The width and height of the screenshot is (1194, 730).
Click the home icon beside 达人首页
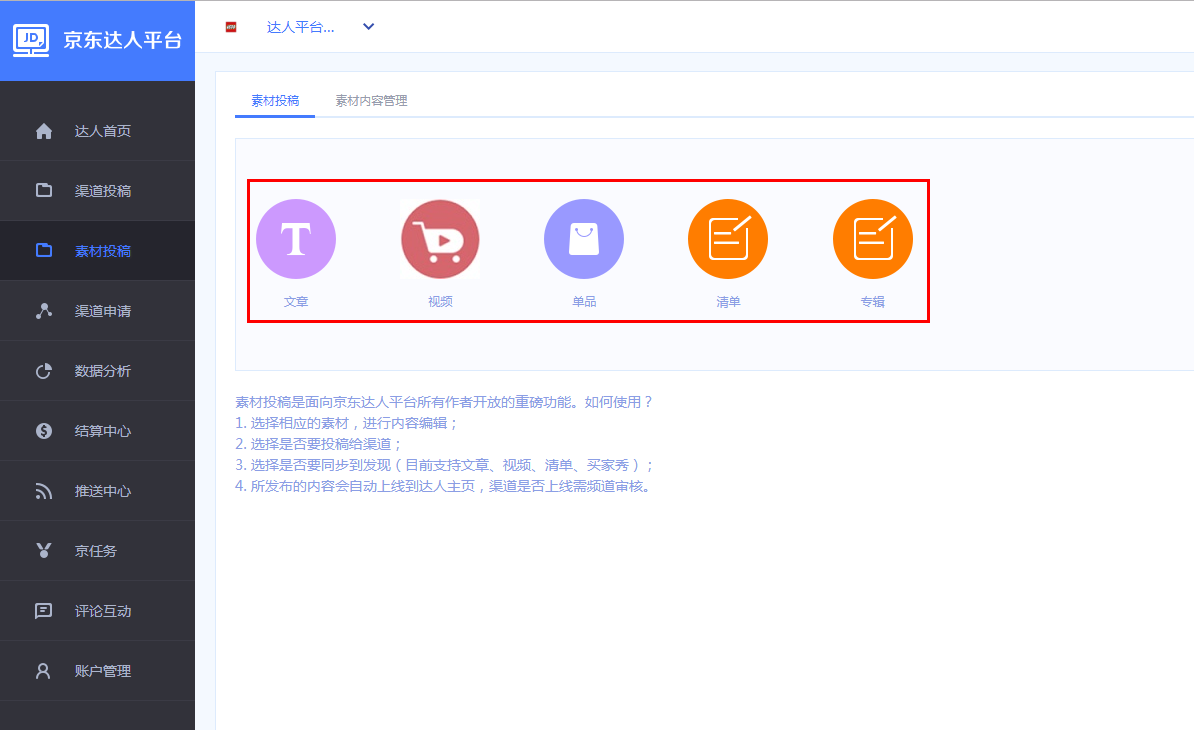pyautogui.click(x=44, y=131)
